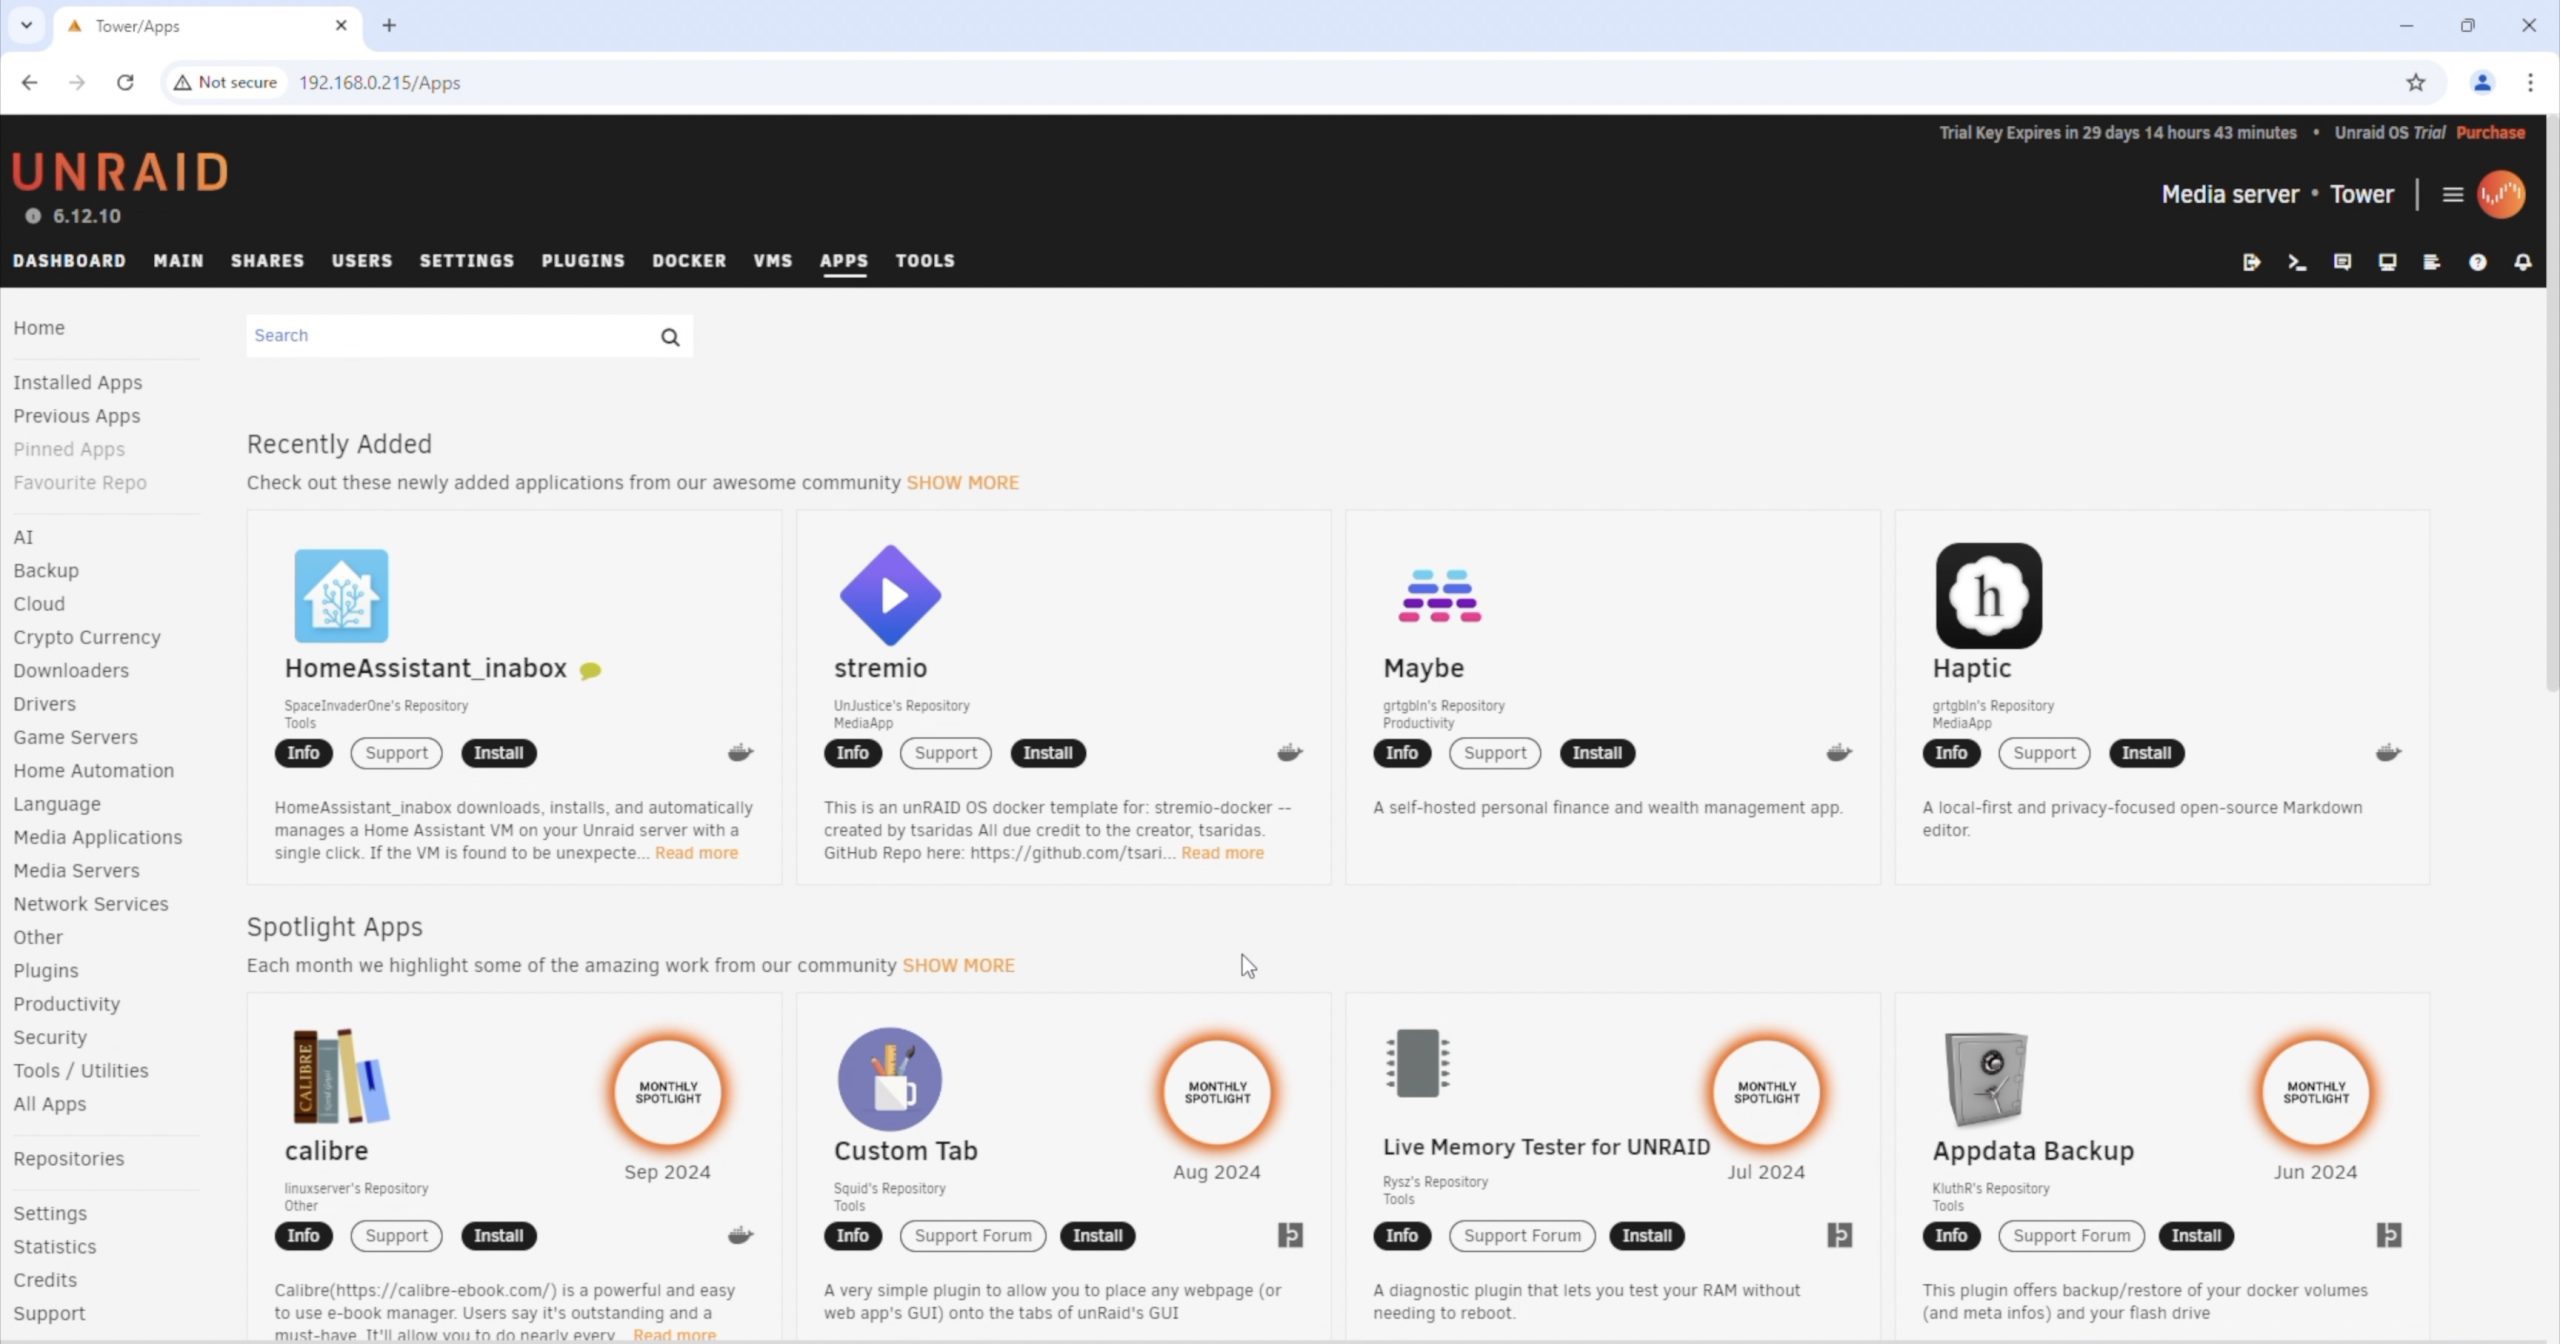The image size is (2560, 1344).
Task: Click the logout icon in header
Action: [2251, 262]
